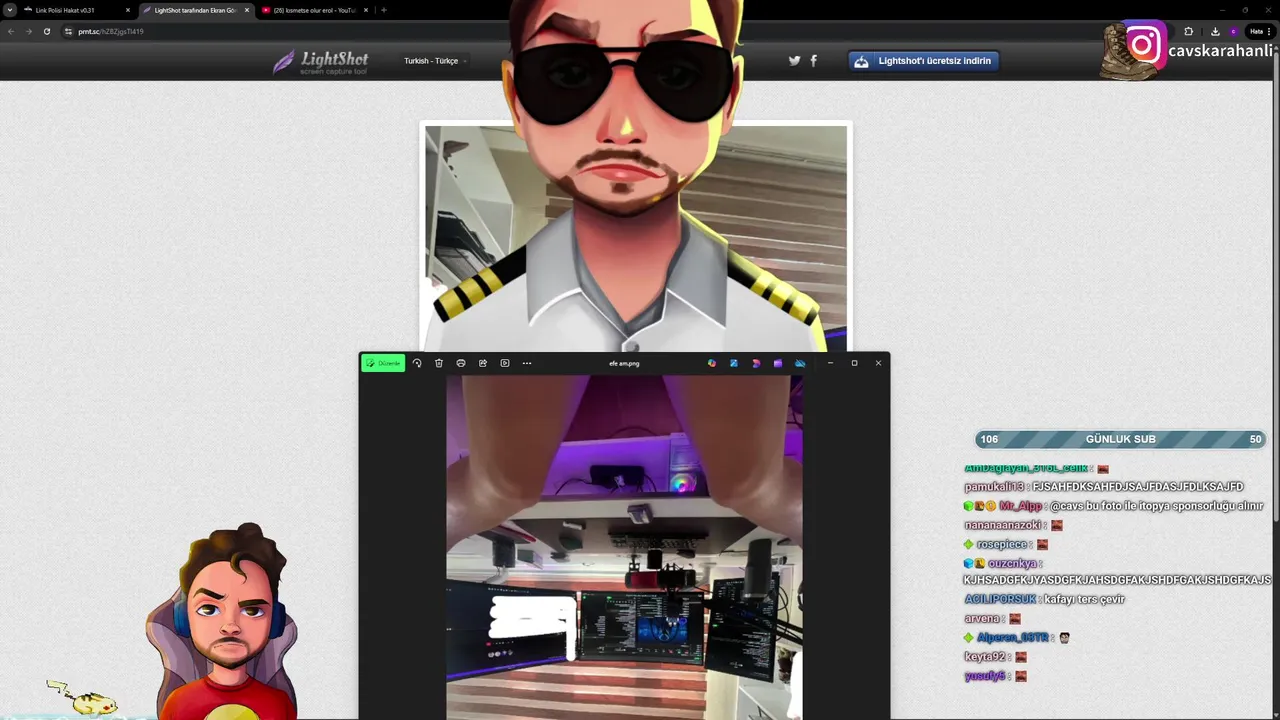Viewport: 1280px width, 720px height.
Task: Click the Instagram logo overlay
Action: pos(1145,45)
